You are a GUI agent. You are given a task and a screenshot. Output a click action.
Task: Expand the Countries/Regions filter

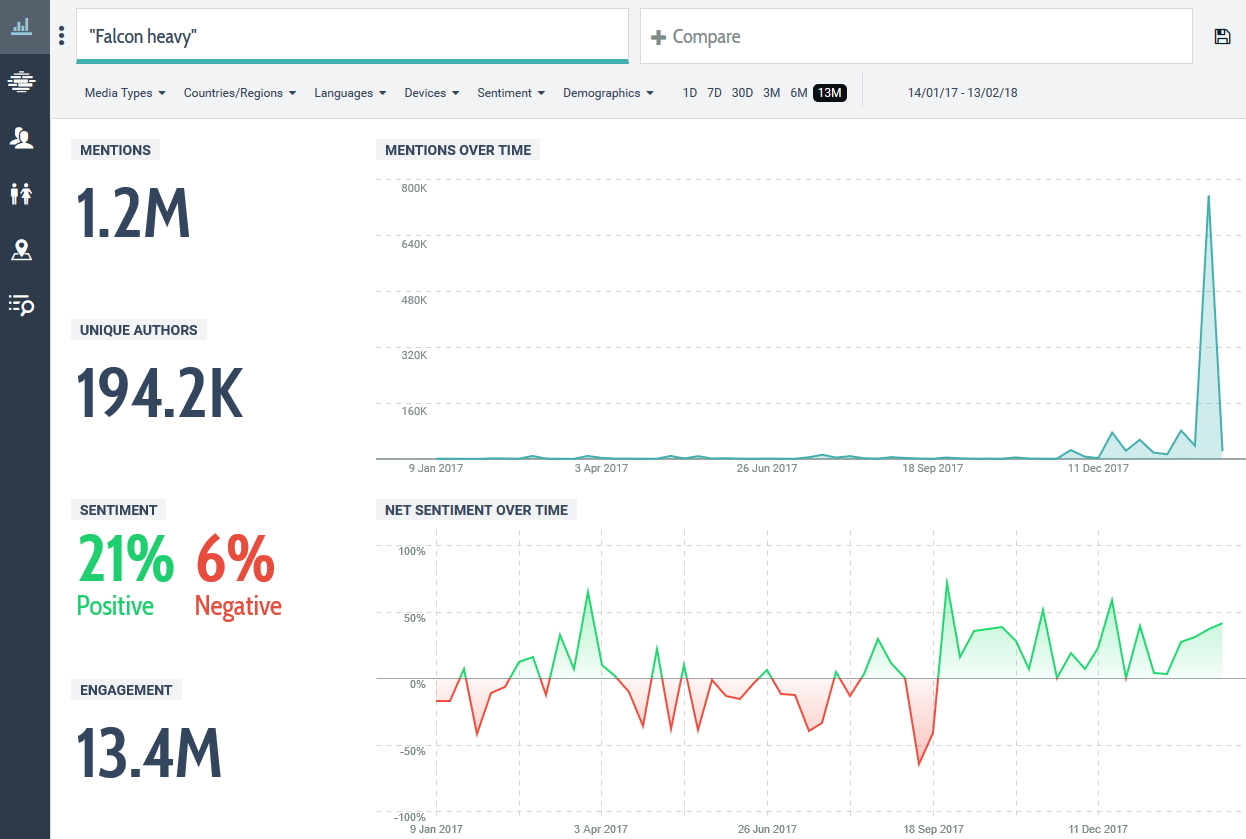pyautogui.click(x=240, y=93)
